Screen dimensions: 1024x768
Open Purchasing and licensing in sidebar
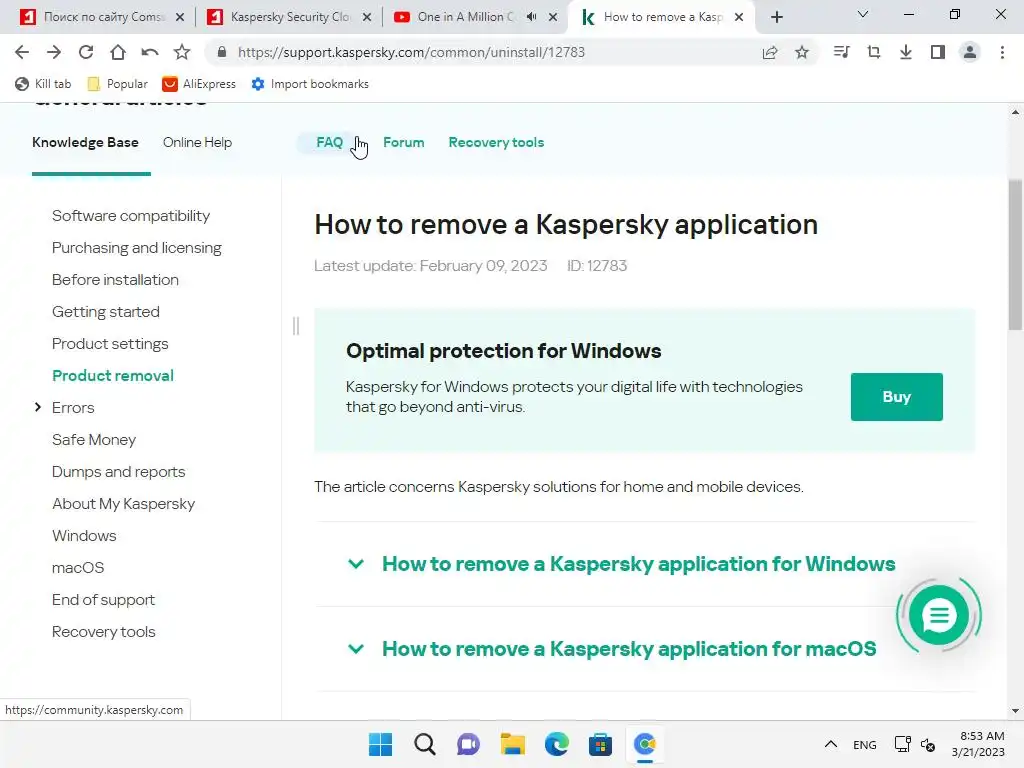coord(136,248)
